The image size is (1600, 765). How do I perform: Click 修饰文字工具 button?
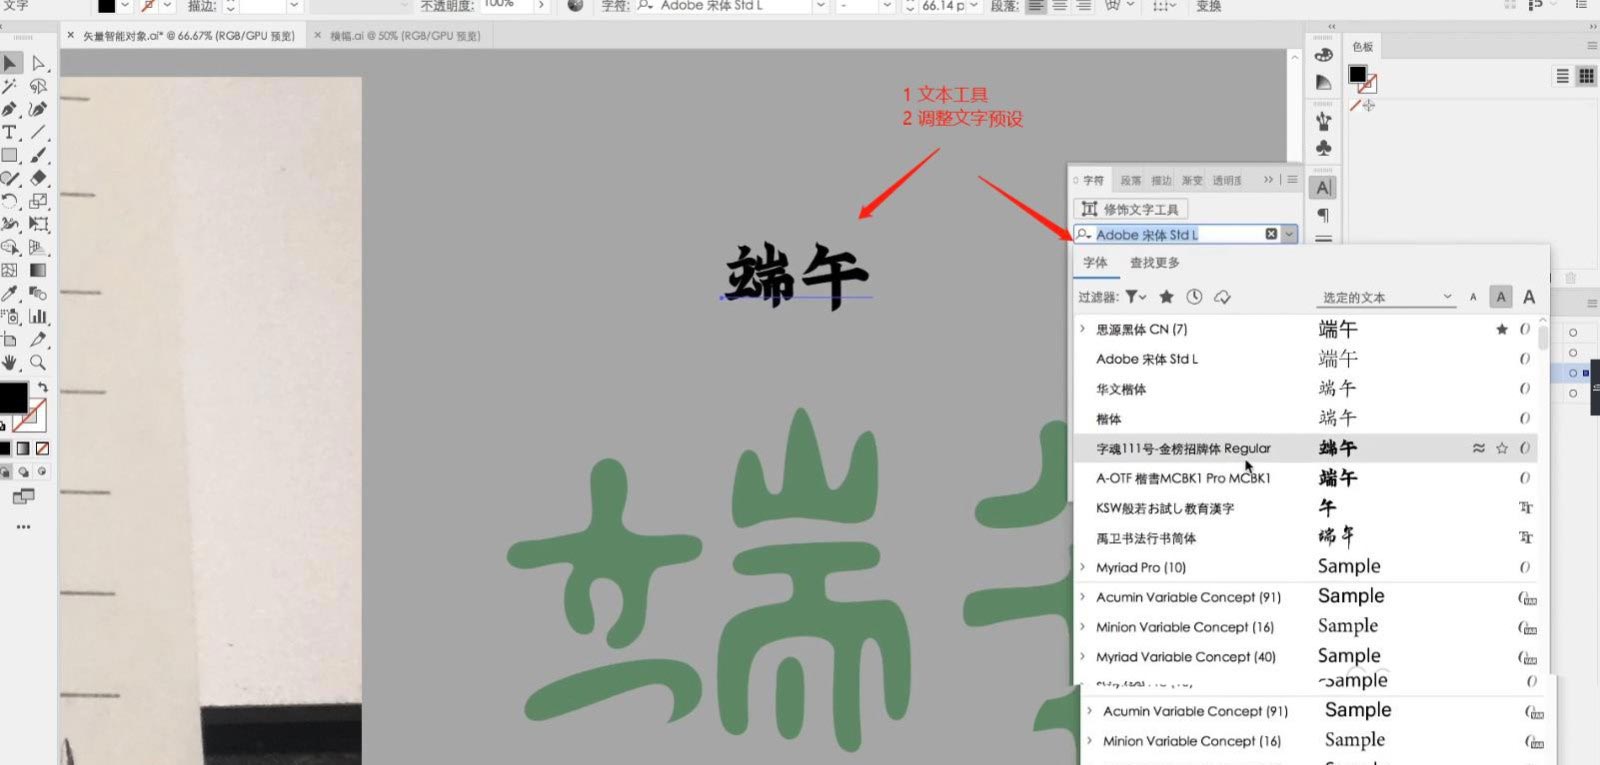click(x=1130, y=209)
